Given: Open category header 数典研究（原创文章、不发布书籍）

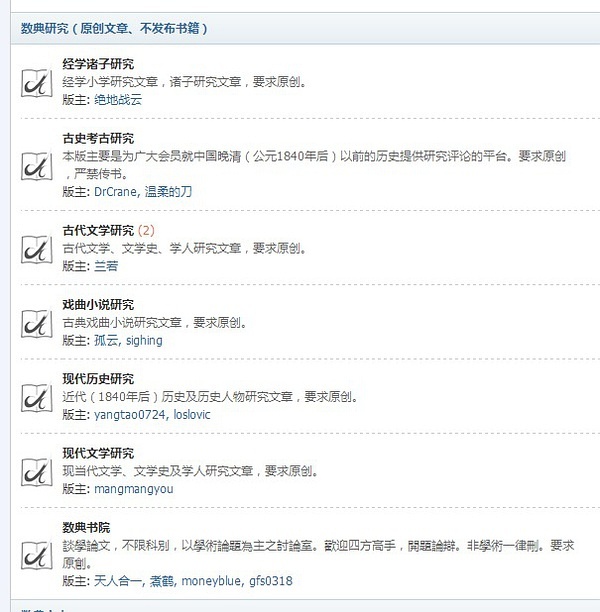Looking at the screenshot, I should (114, 28).
